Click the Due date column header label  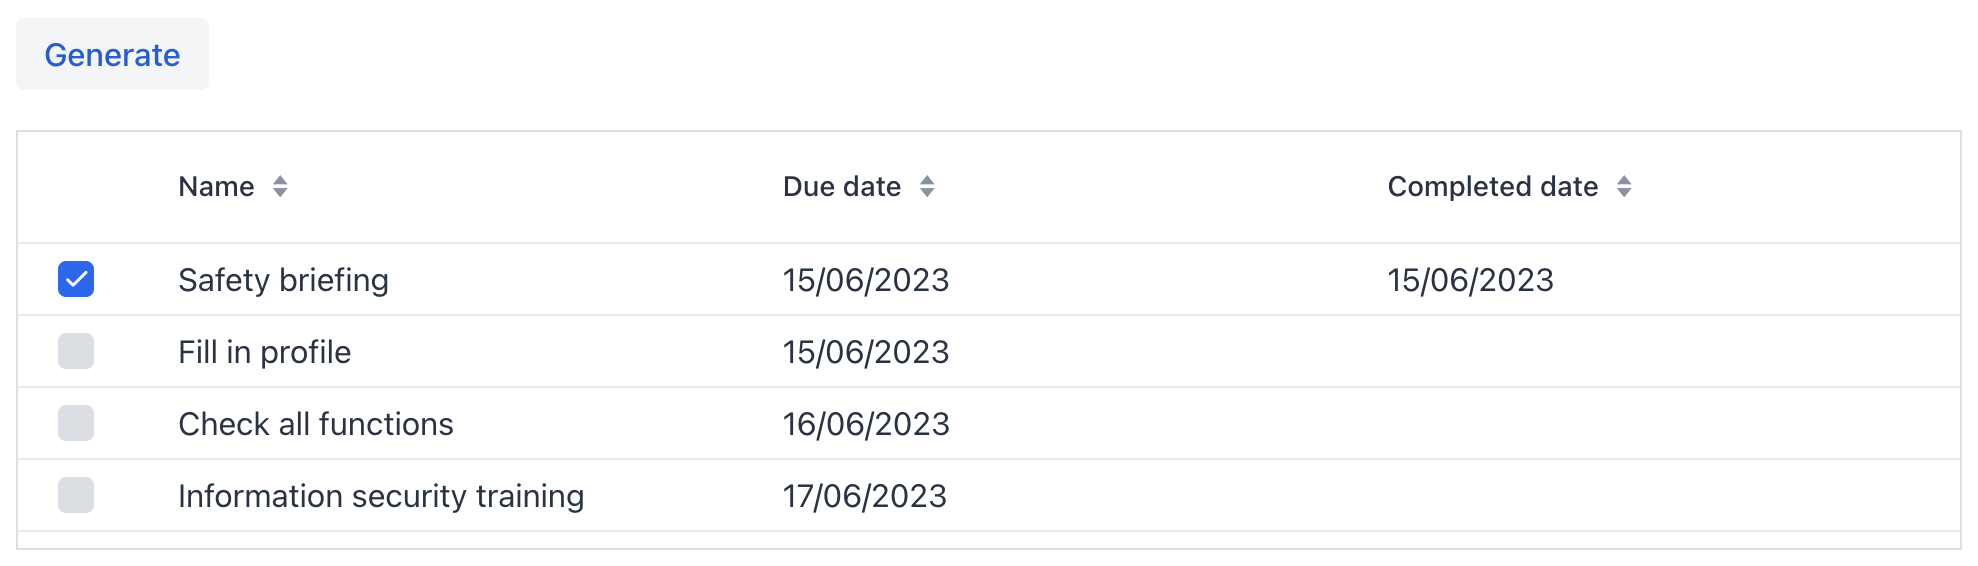click(x=842, y=187)
